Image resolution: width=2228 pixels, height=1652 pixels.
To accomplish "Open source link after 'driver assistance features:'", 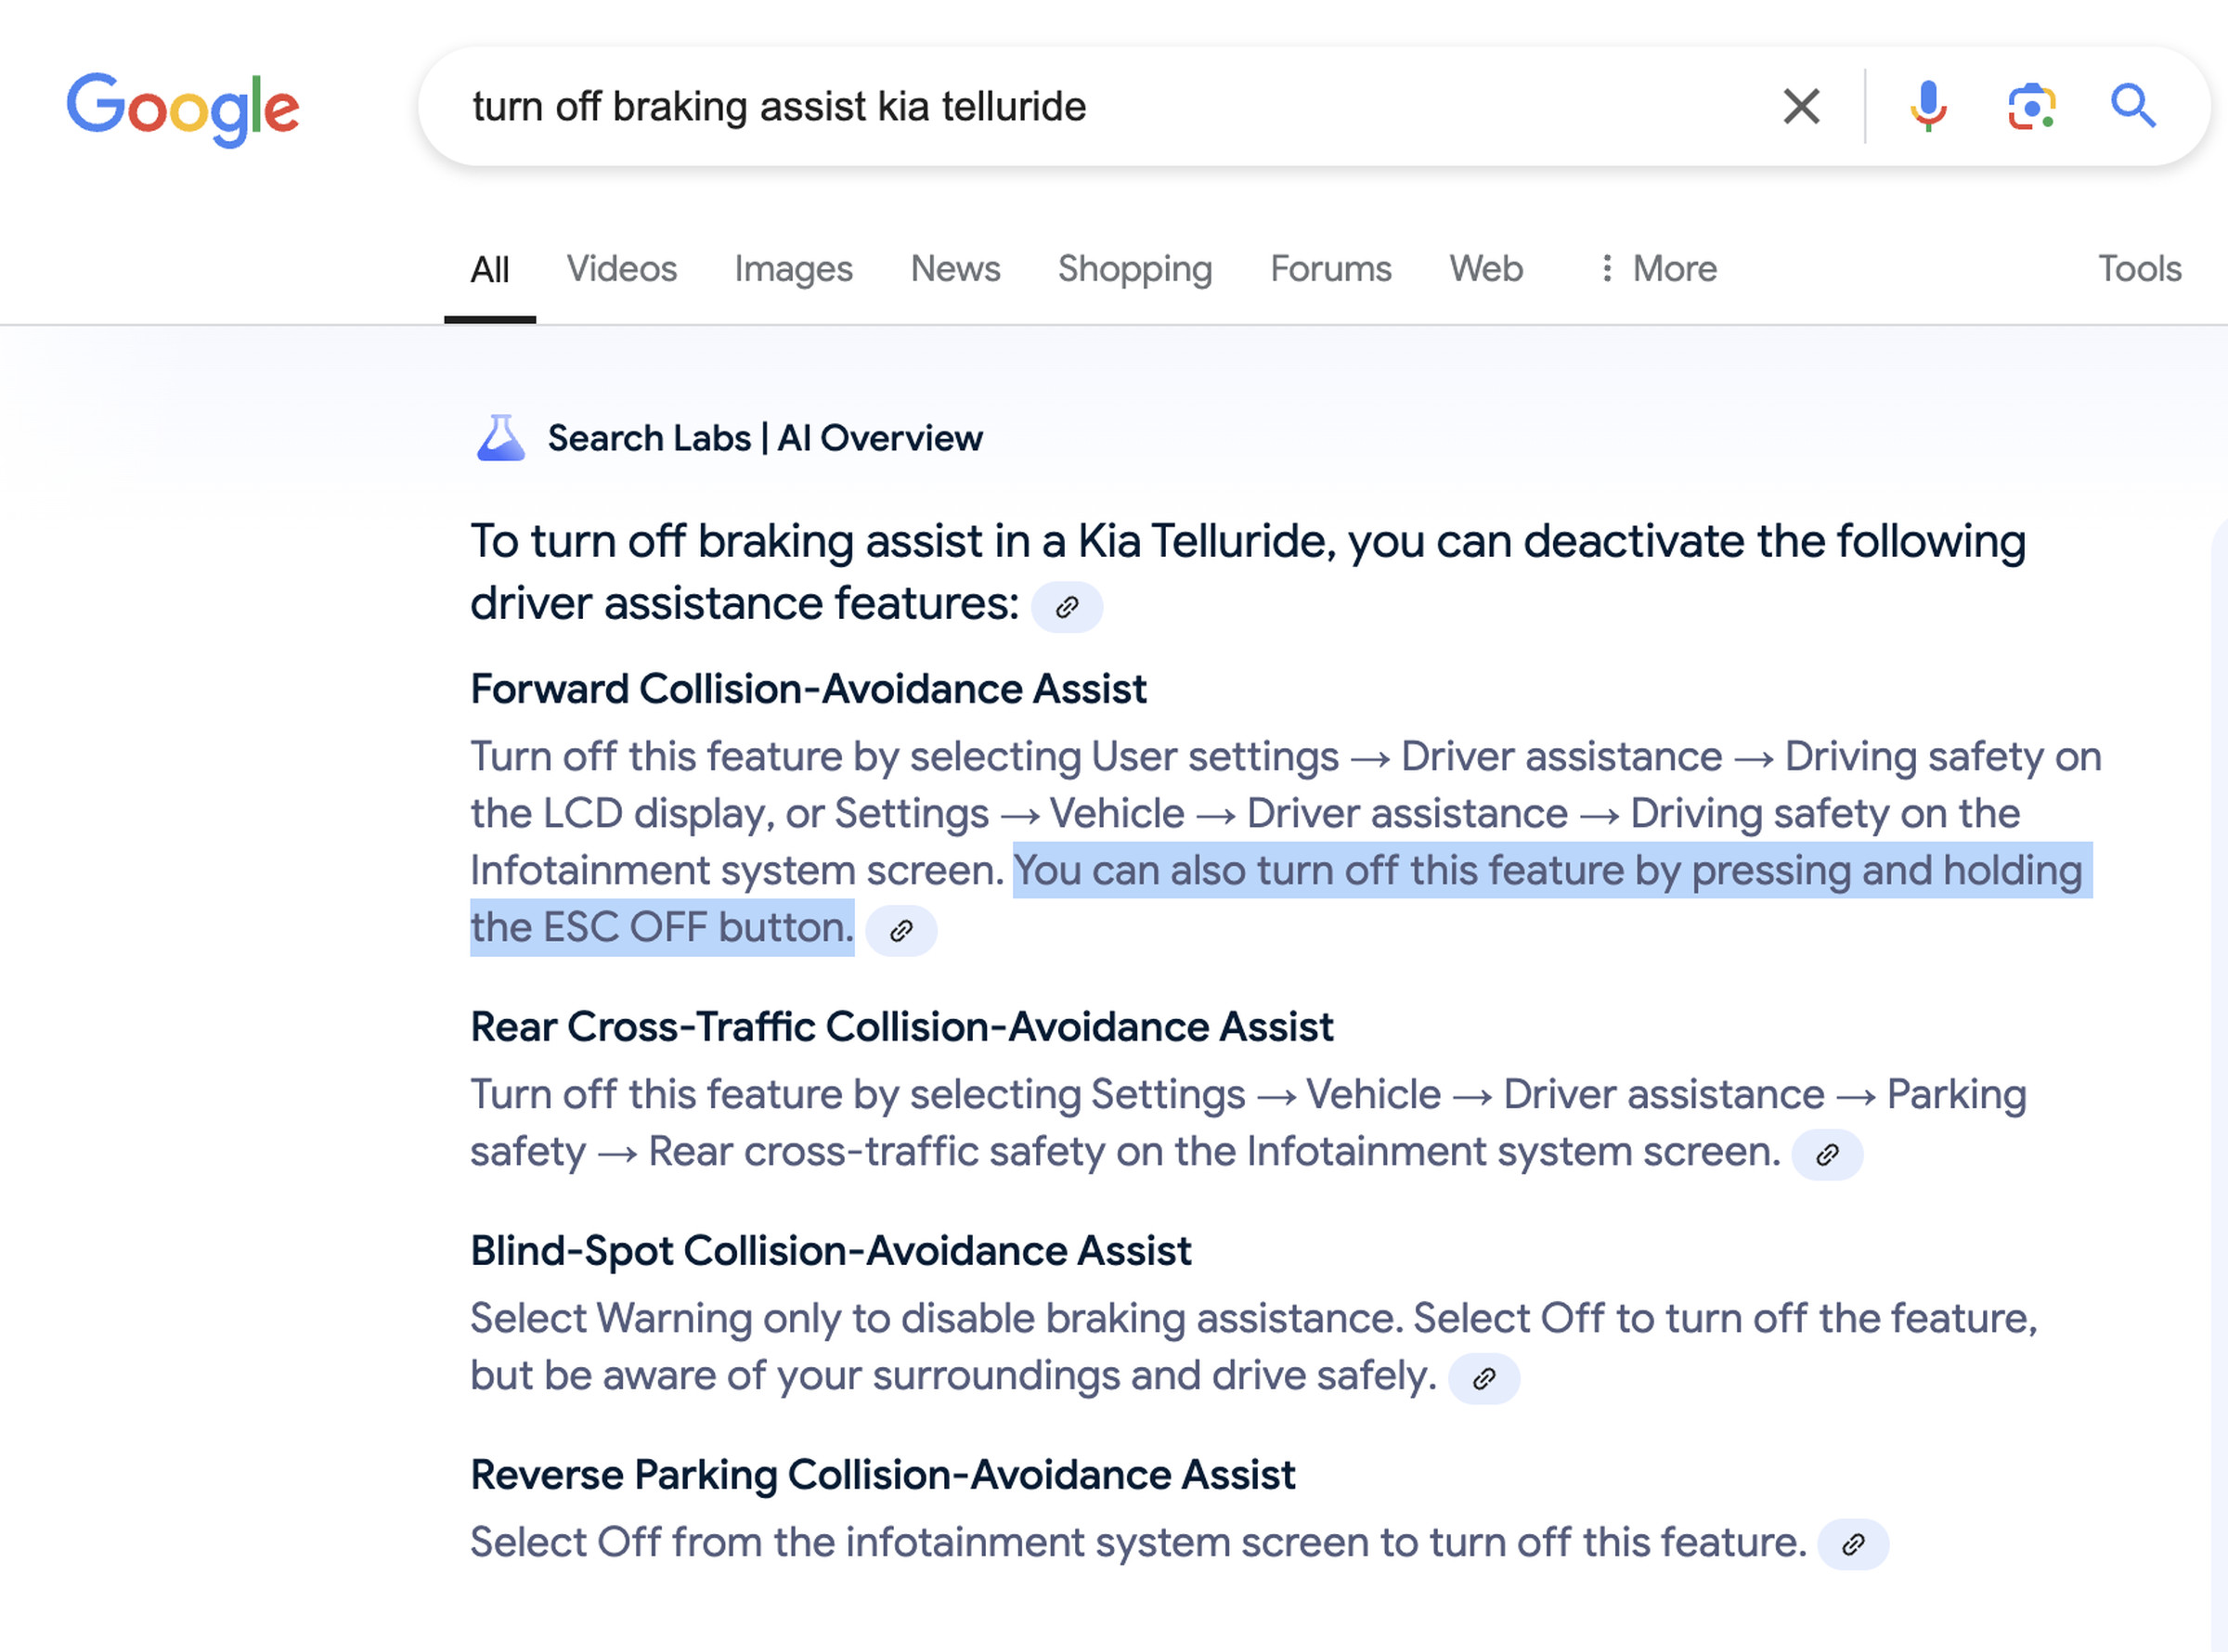I will pos(1067,607).
